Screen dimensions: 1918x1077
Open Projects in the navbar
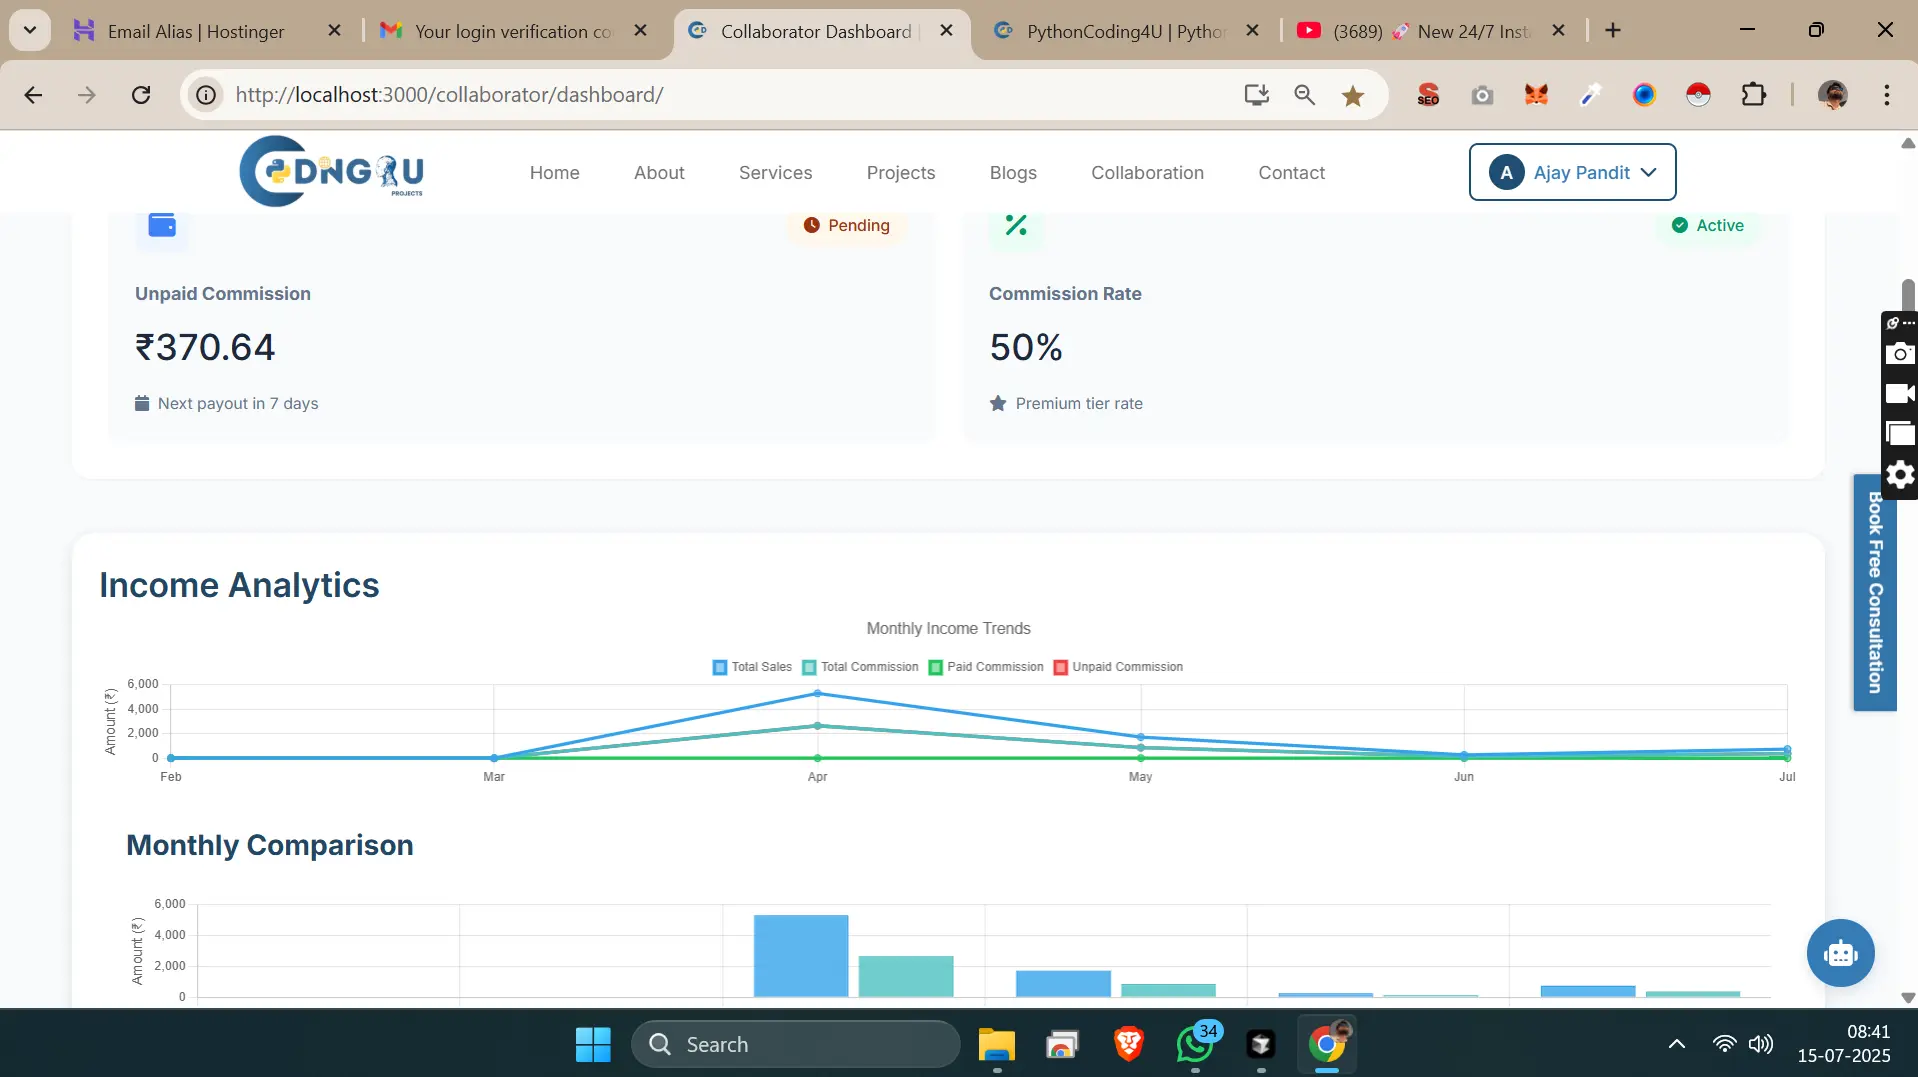click(901, 172)
